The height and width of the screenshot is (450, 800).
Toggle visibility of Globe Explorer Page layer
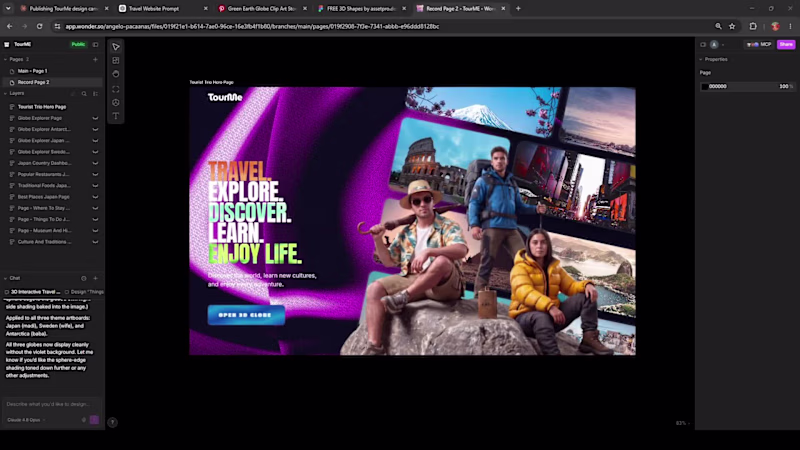tap(95, 118)
